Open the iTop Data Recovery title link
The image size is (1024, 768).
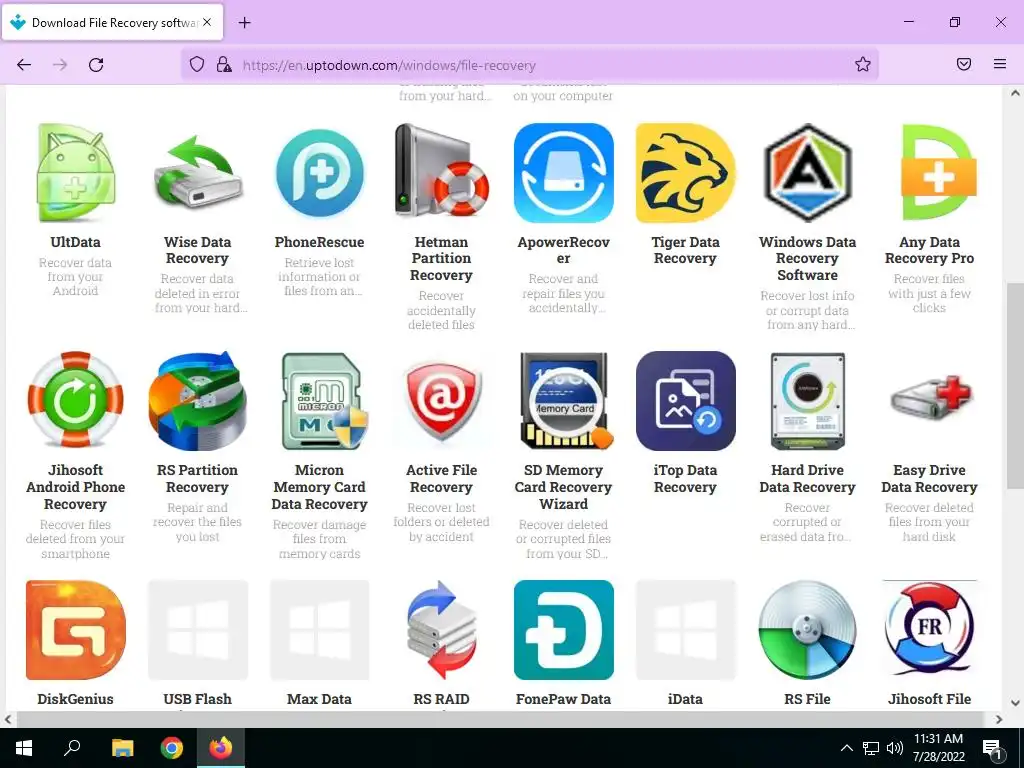(x=686, y=479)
